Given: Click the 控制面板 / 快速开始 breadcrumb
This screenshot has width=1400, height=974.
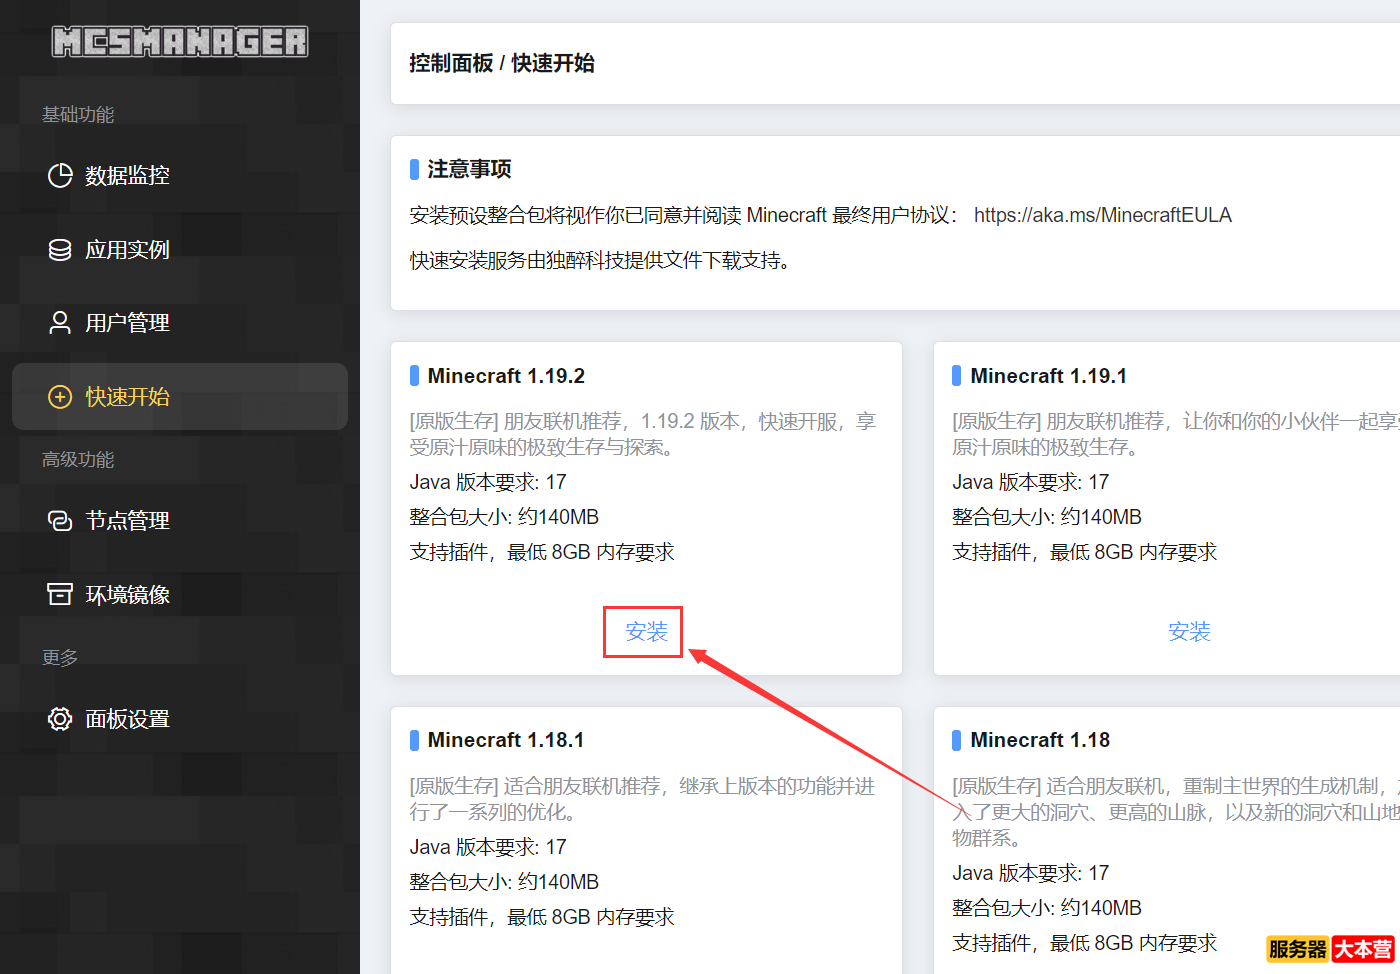Looking at the screenshot, I should click(x=502, y=63).
